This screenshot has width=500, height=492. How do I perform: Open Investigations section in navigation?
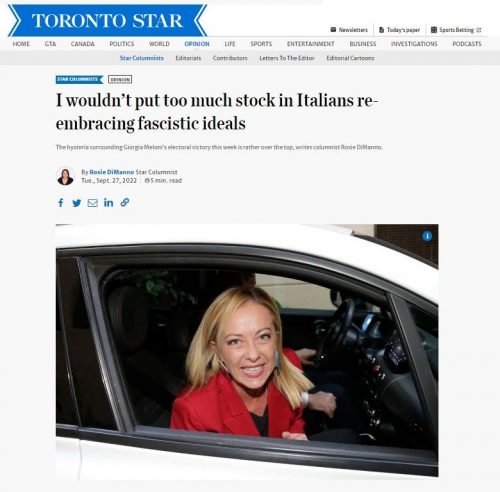(x=414, y=44)
